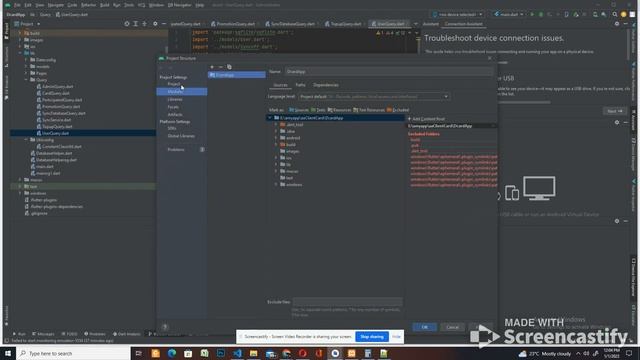Expand the android folder in dialog
640x360 pixels.
276,138
